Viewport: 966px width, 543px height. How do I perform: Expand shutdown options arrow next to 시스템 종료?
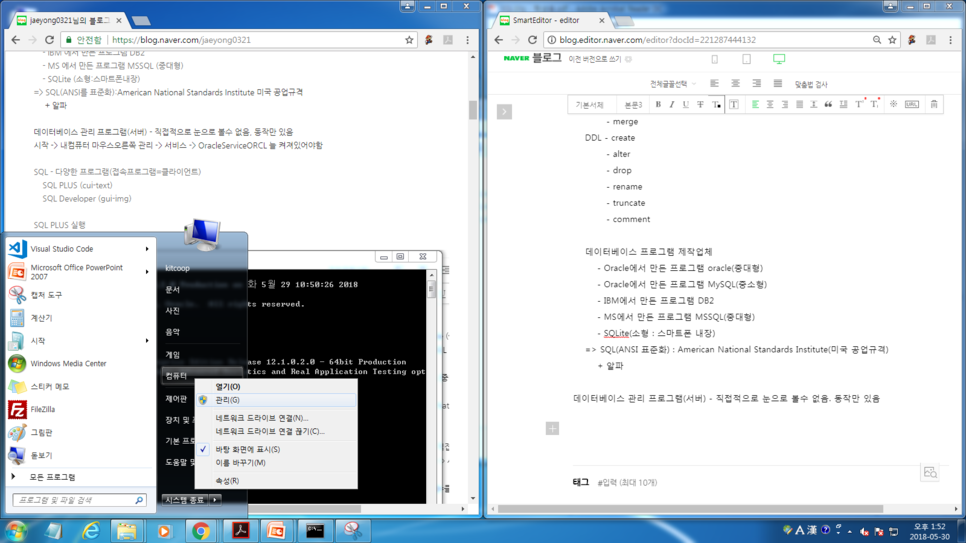(215, 500)
